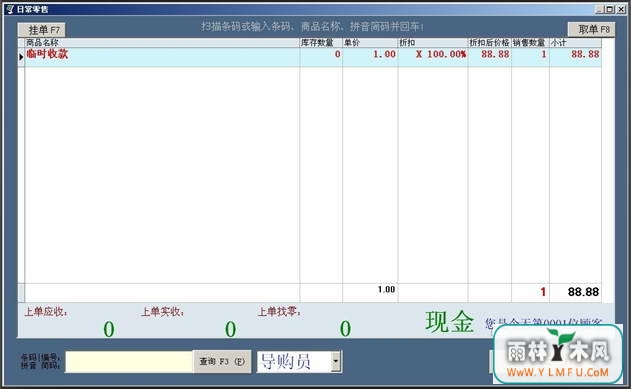The width and height of the screenshot is (631, 389).
Task: Click the 单价 column header
Action: 370,43
